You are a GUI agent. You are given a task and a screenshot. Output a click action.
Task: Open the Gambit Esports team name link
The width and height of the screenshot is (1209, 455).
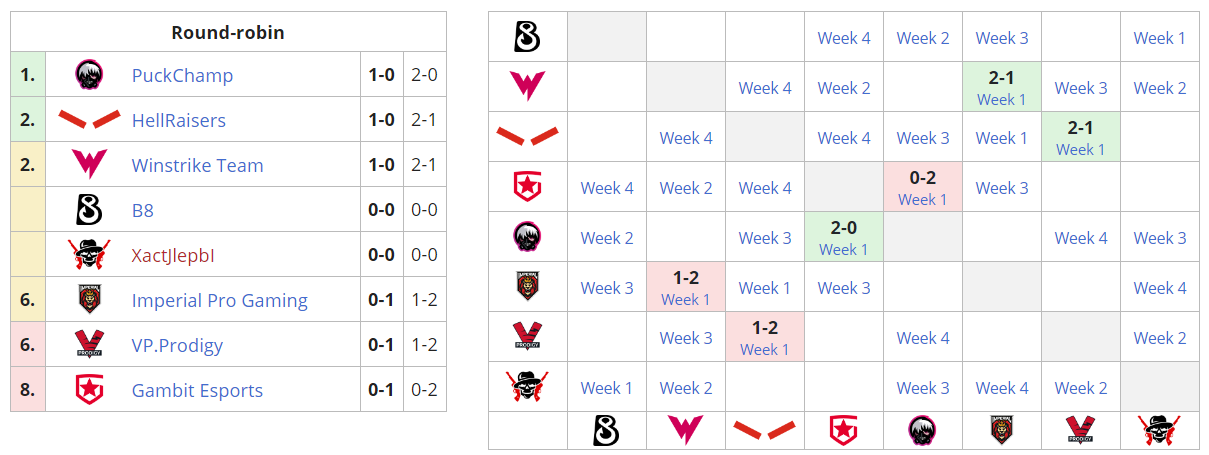pyautogui.click(x=197, y=390)
